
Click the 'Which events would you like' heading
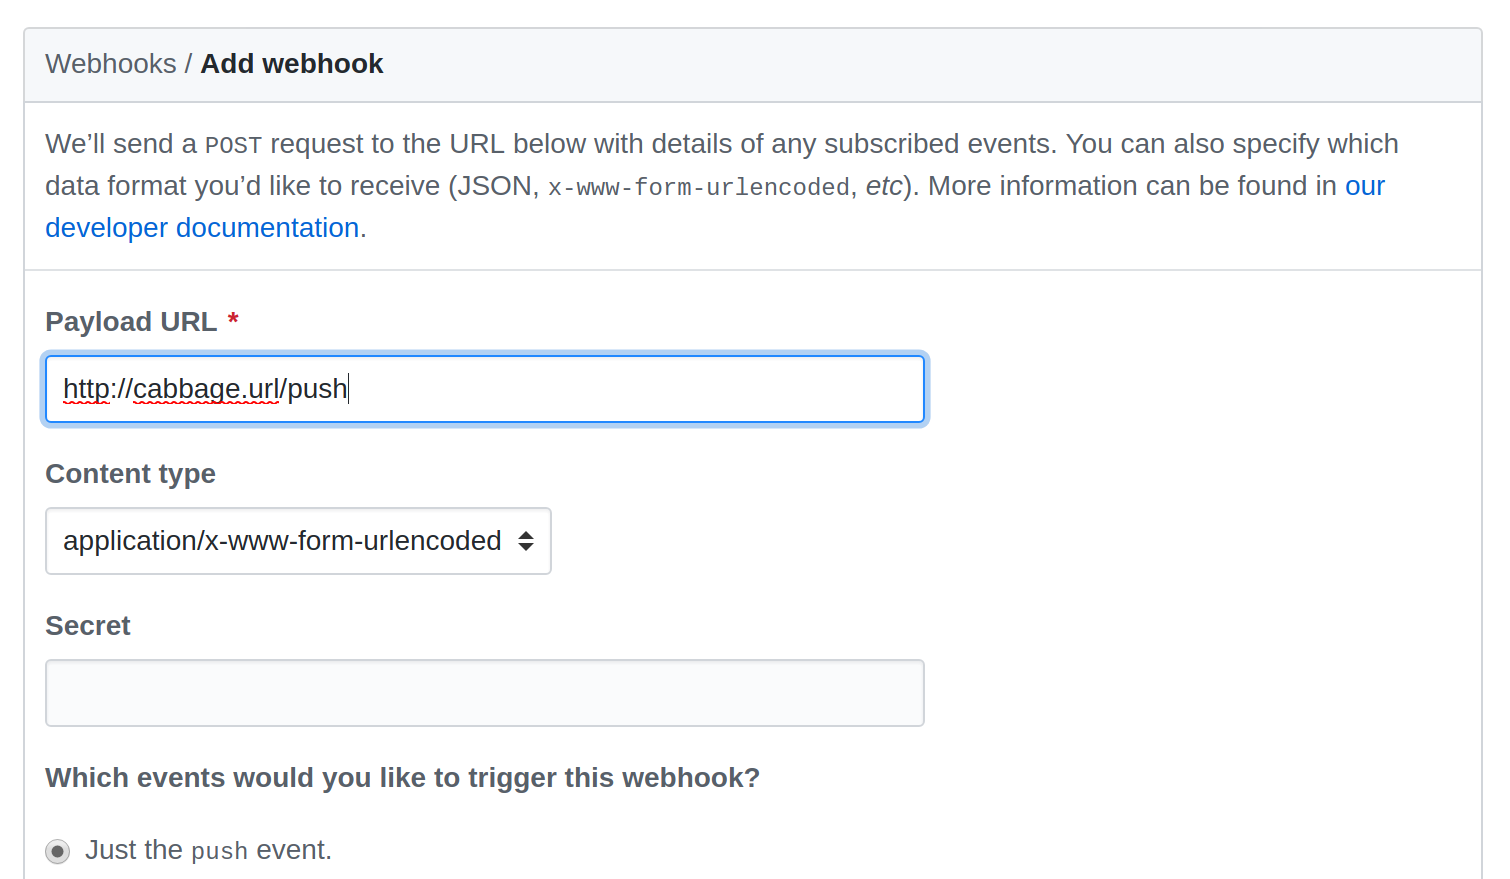[x=402, y=778]
